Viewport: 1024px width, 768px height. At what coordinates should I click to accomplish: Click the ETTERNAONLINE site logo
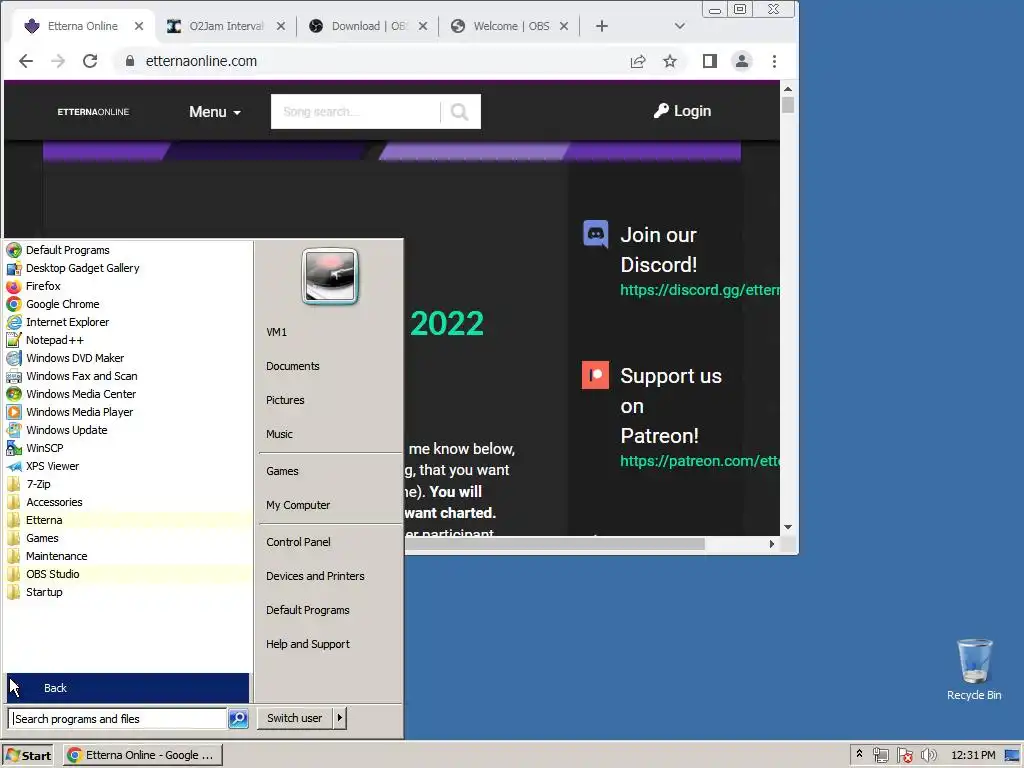93,112
